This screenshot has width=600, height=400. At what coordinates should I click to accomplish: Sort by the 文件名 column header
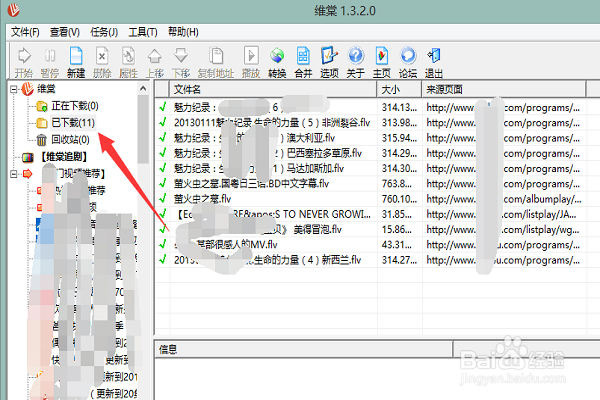[x=273, y=90]
